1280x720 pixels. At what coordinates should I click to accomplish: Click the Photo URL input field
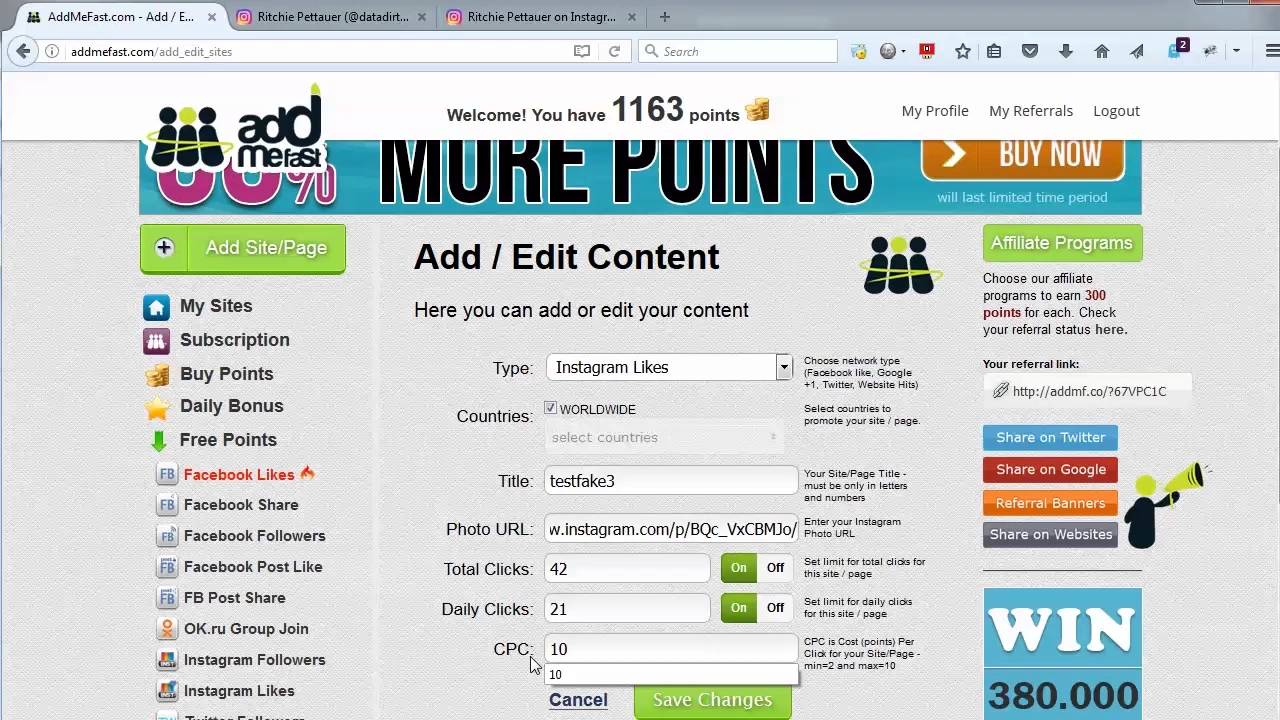[671, 529]
